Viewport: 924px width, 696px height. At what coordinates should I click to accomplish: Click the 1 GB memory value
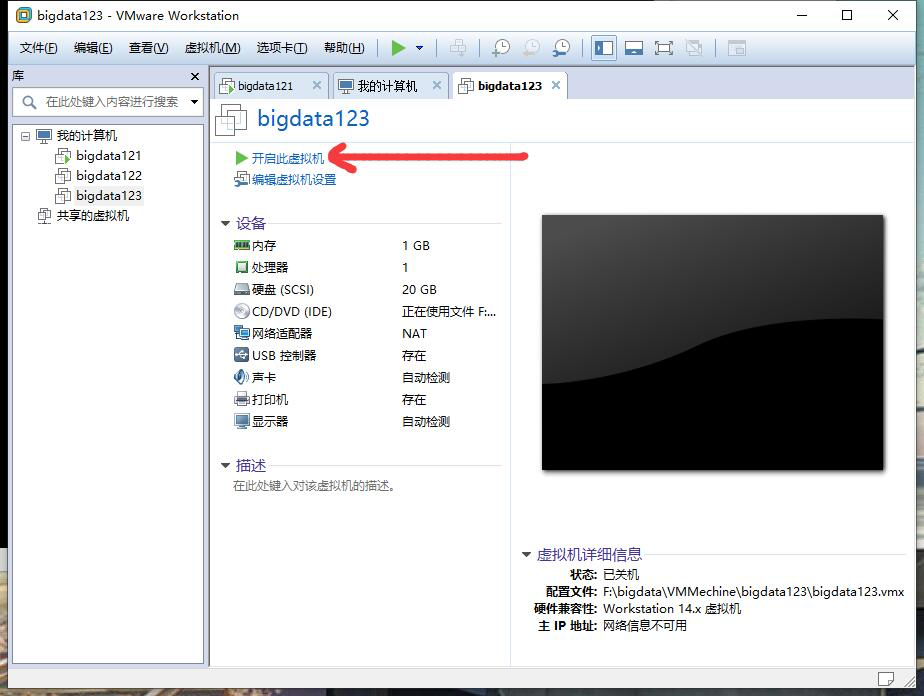(415, 246)
